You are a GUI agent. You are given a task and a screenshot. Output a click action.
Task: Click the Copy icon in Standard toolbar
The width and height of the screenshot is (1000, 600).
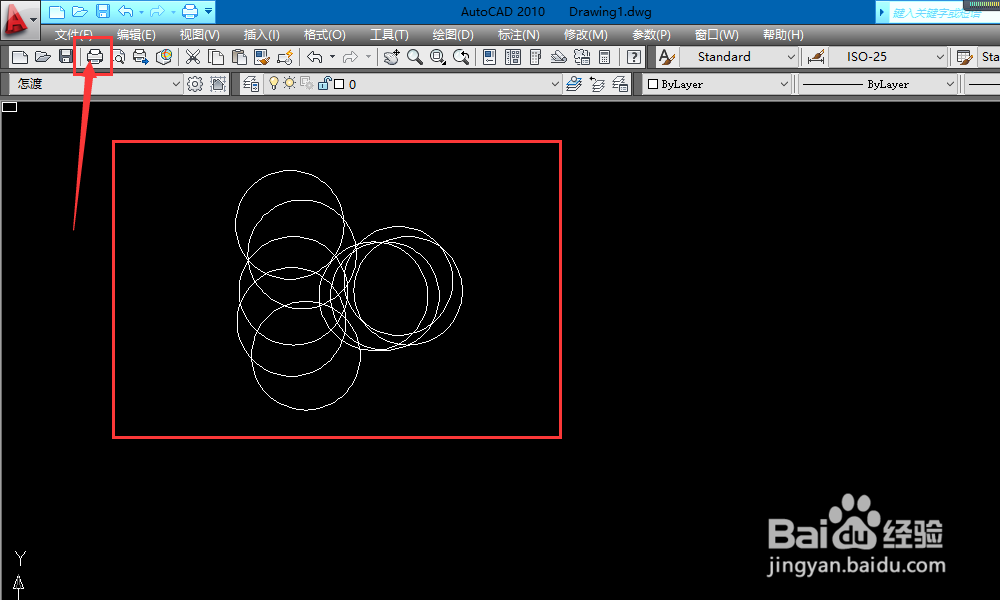(216, 57)
